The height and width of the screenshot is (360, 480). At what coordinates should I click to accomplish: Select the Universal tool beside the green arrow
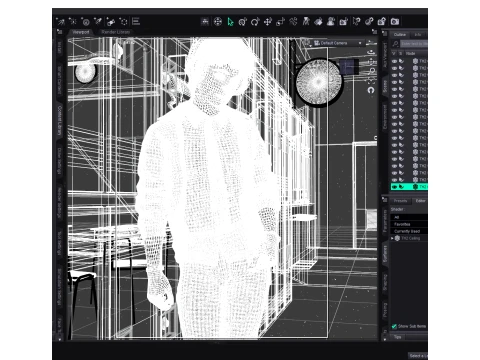coord(243,22)
